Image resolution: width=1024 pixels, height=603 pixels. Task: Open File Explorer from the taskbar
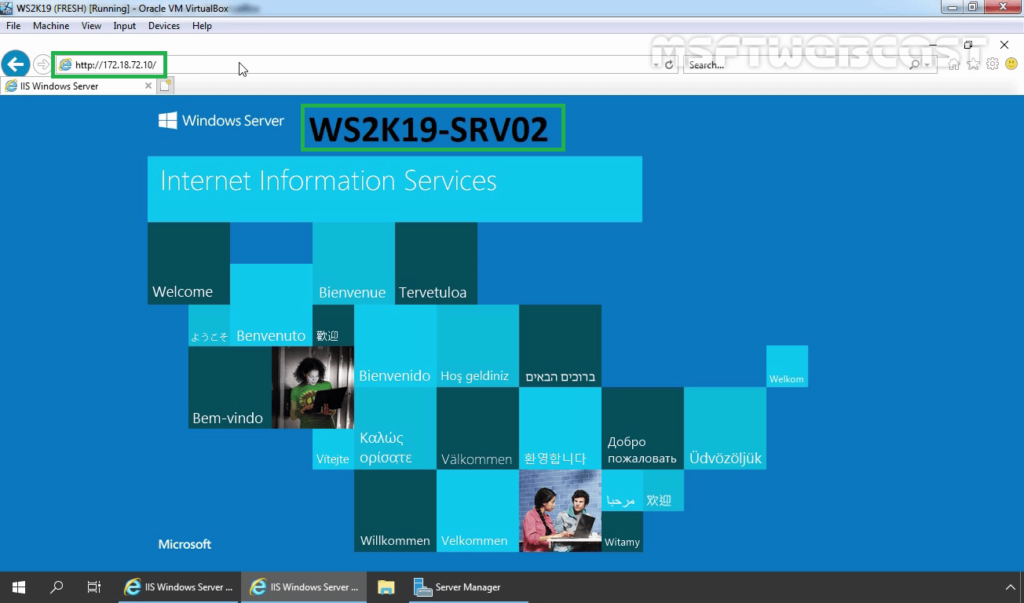tap(386, 587)
